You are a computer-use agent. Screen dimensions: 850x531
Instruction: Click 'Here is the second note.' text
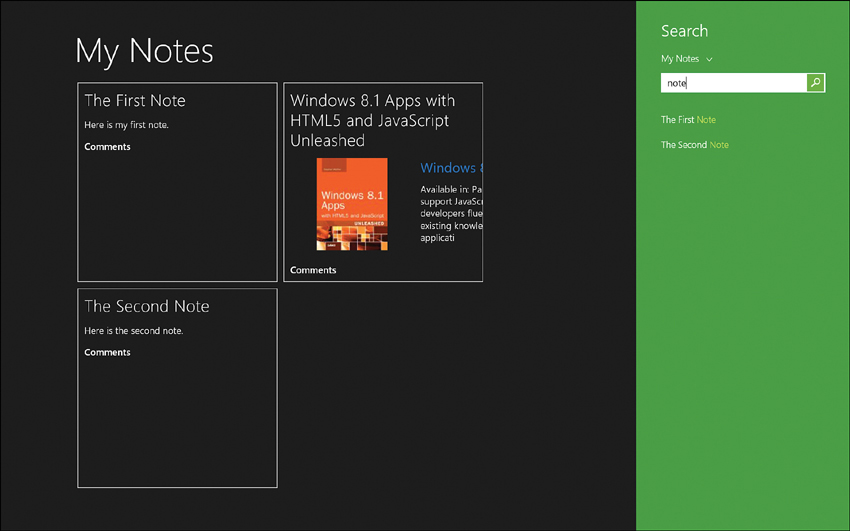(x=133, y=331)
